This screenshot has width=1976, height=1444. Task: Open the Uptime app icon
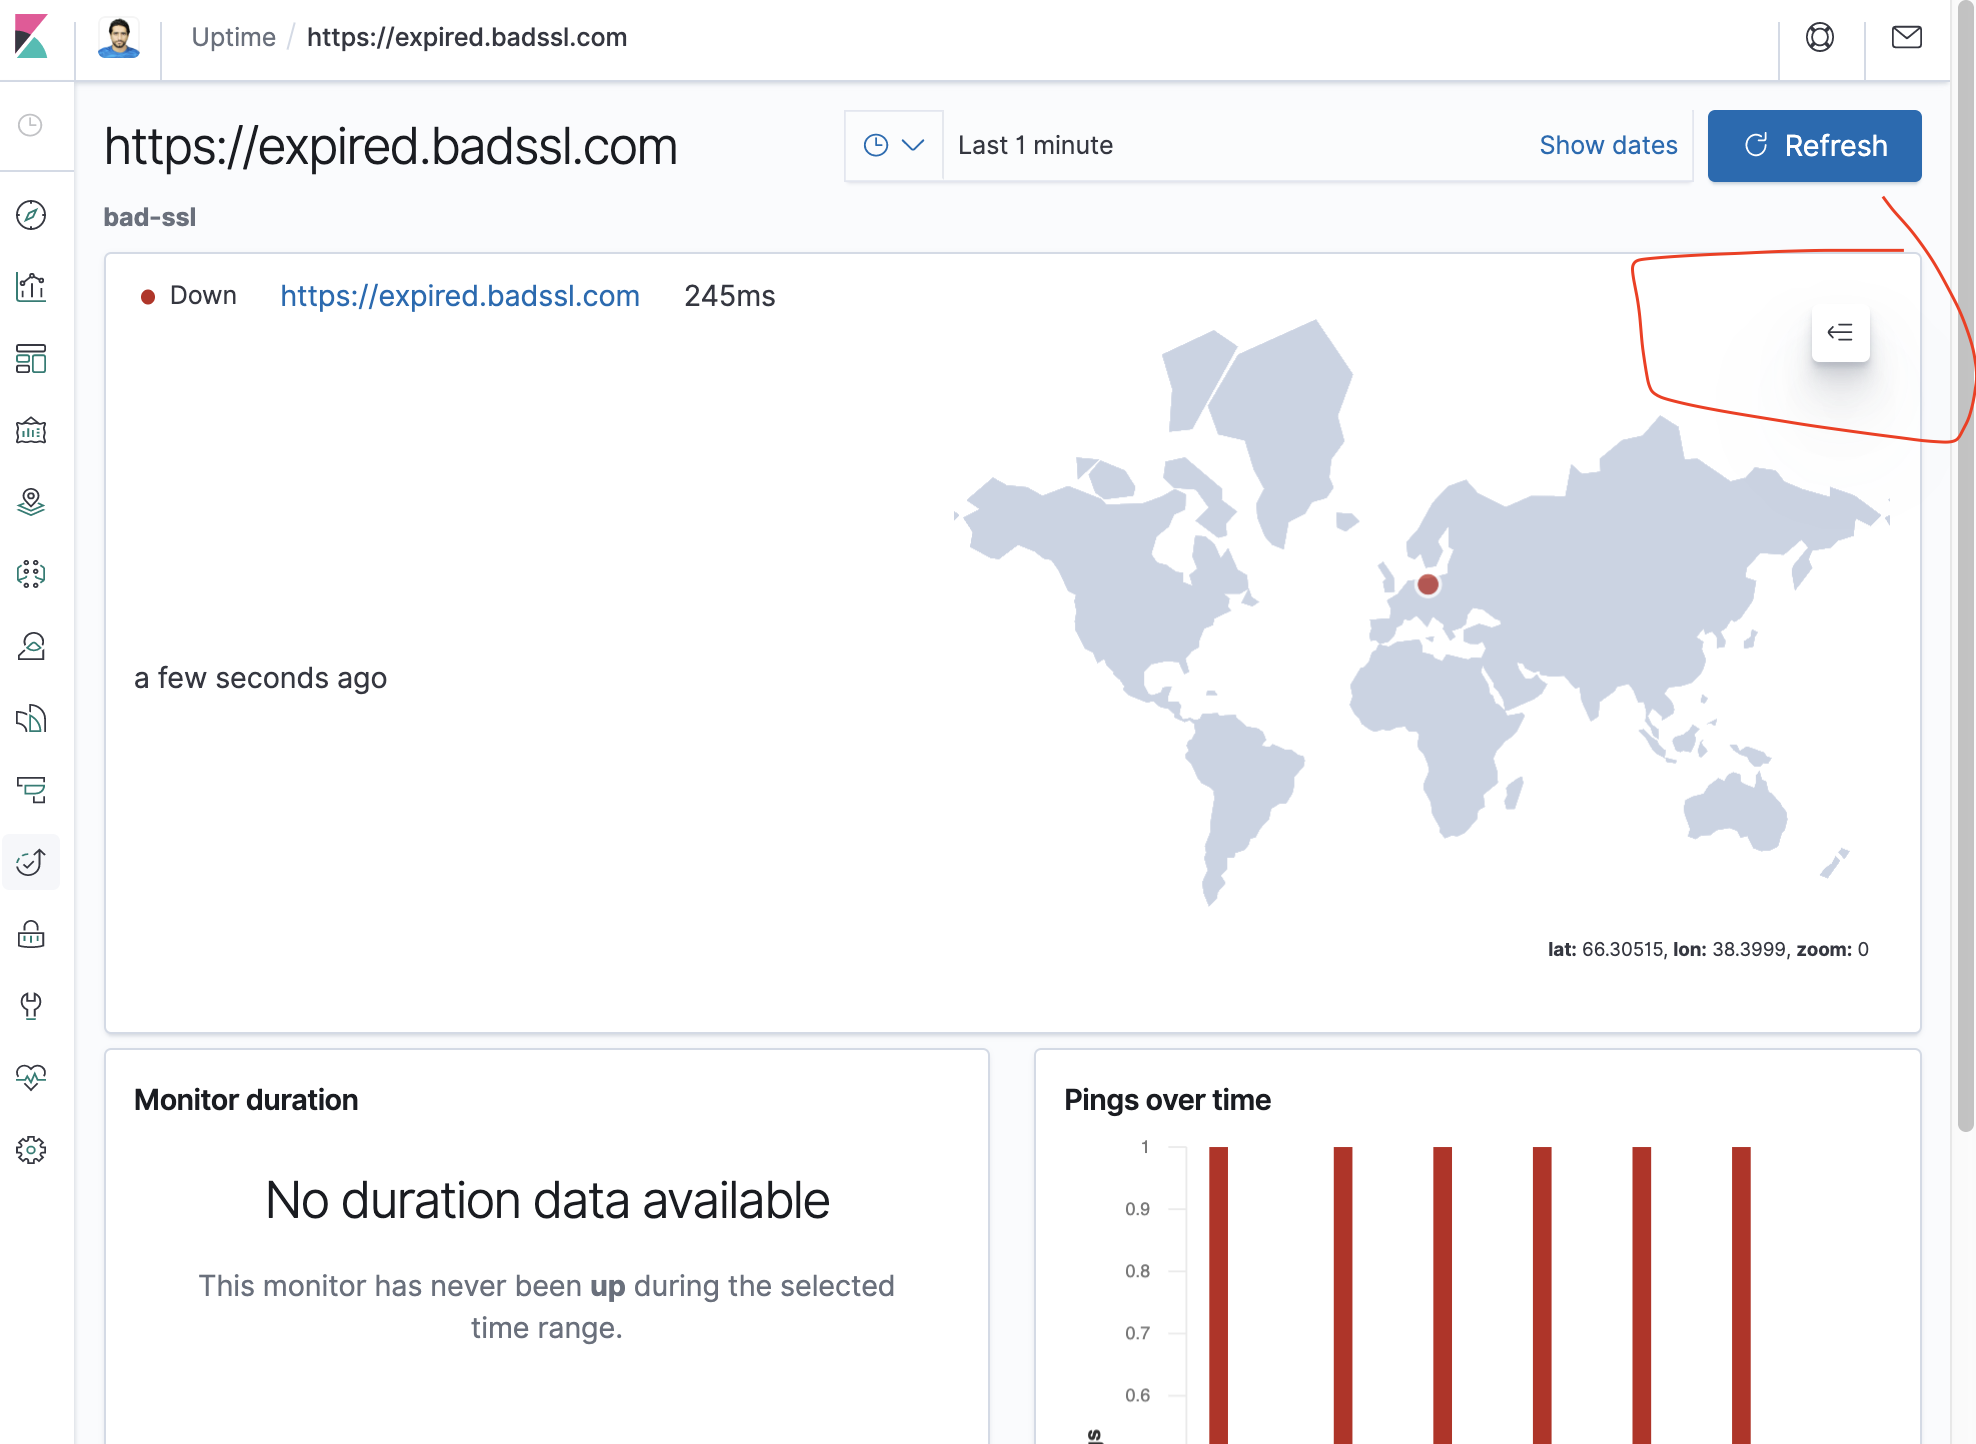pyautogui.click(x=31, y=862)
